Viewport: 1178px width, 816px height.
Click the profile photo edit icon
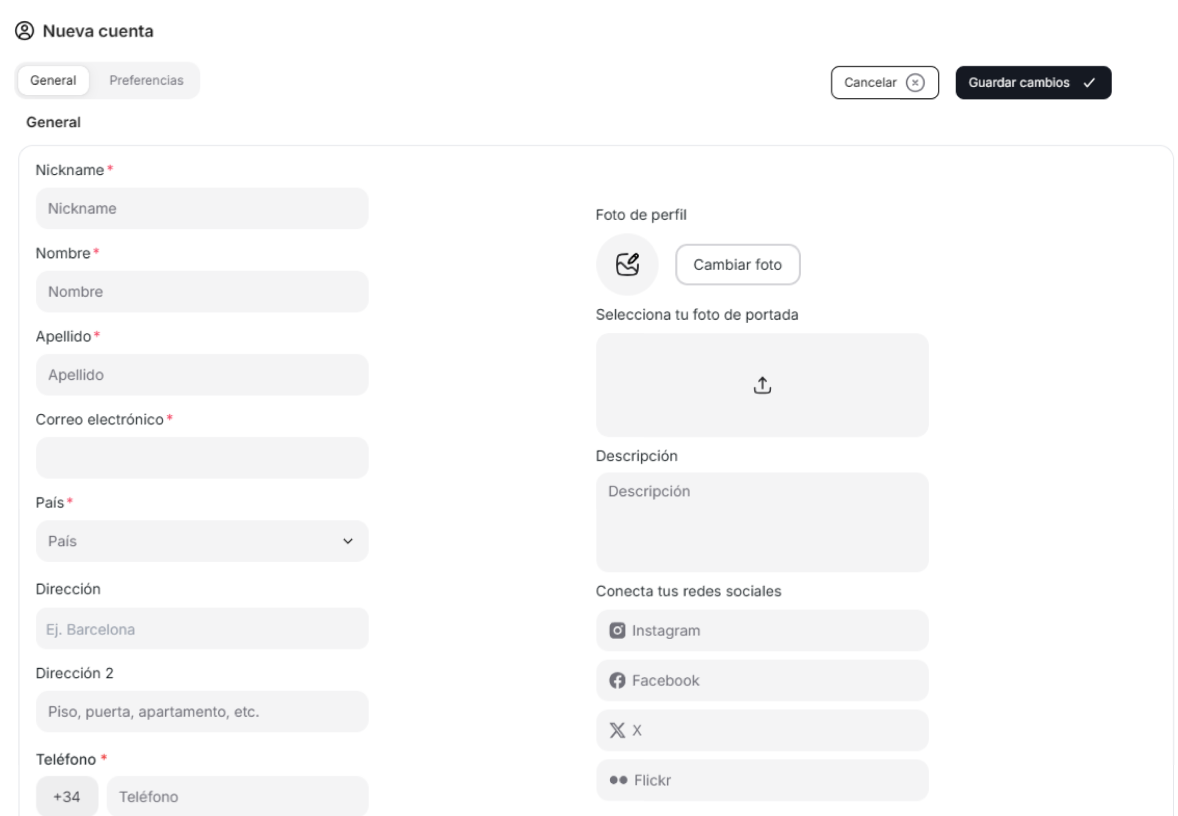pyautogui.click(x=627, y=265)
